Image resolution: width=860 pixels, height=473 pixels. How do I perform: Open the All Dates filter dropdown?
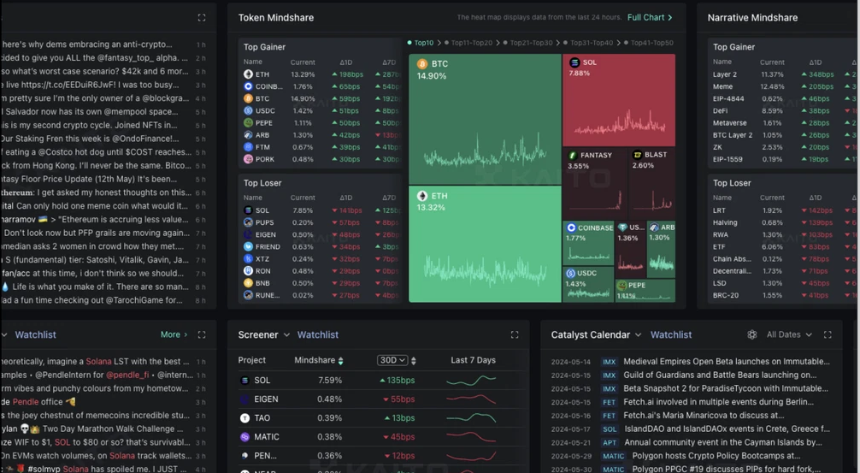point(789,335)
